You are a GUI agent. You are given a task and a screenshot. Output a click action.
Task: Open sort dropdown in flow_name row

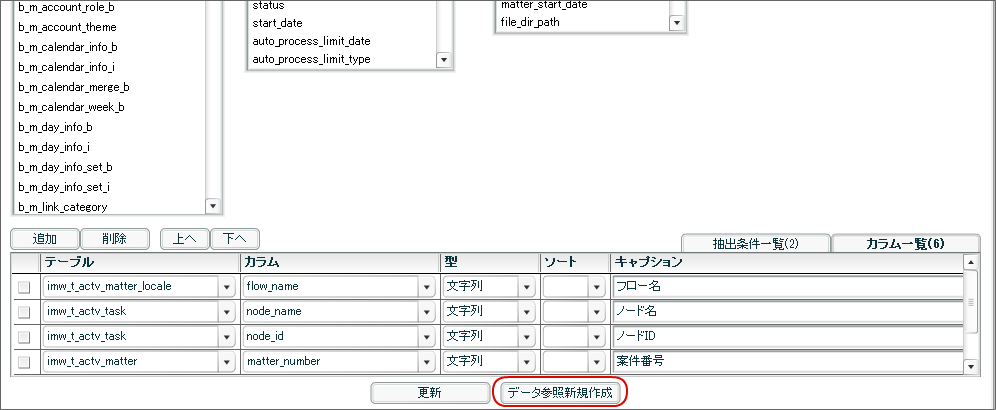coord(596,287)
